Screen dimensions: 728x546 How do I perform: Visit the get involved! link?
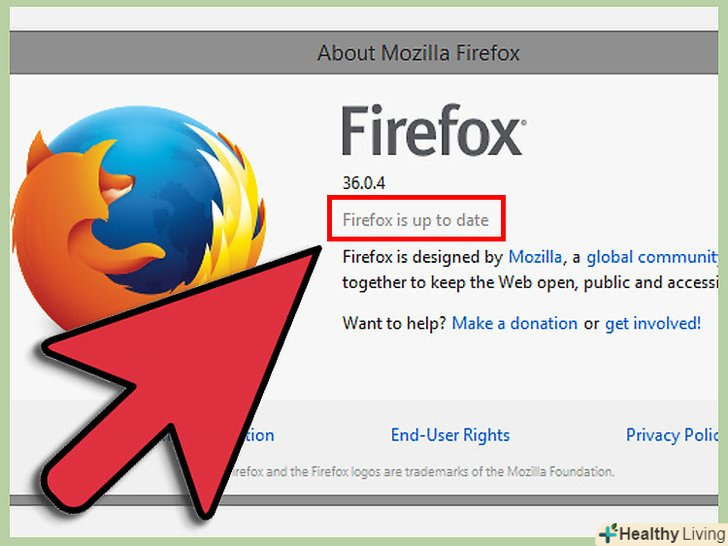(x=652, y=324)
